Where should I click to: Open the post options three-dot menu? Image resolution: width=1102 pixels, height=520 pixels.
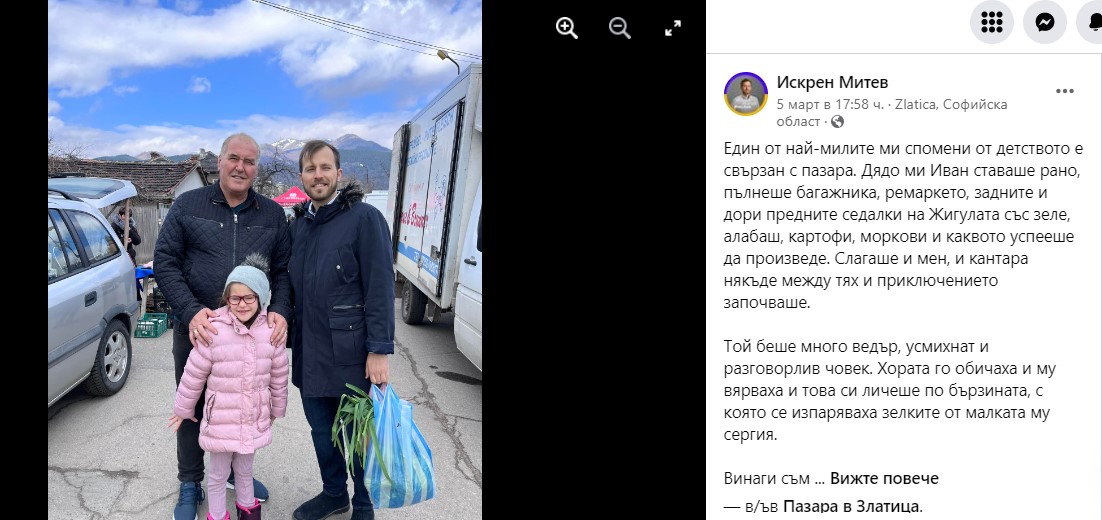(1065, 91)
